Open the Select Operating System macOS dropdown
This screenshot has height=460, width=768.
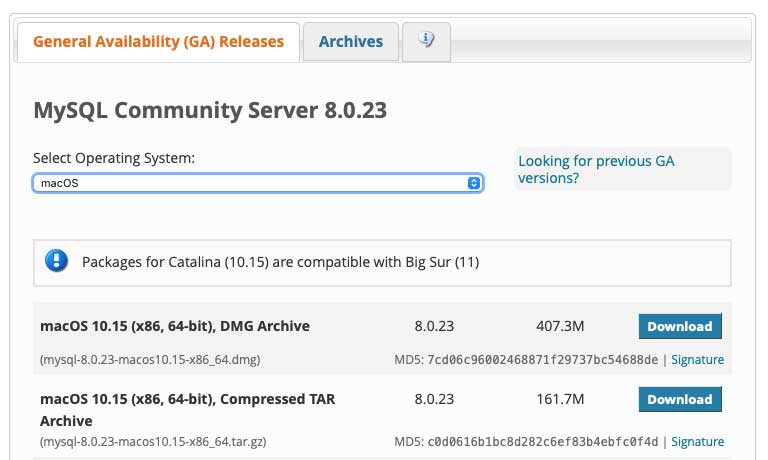click(258, 183)
